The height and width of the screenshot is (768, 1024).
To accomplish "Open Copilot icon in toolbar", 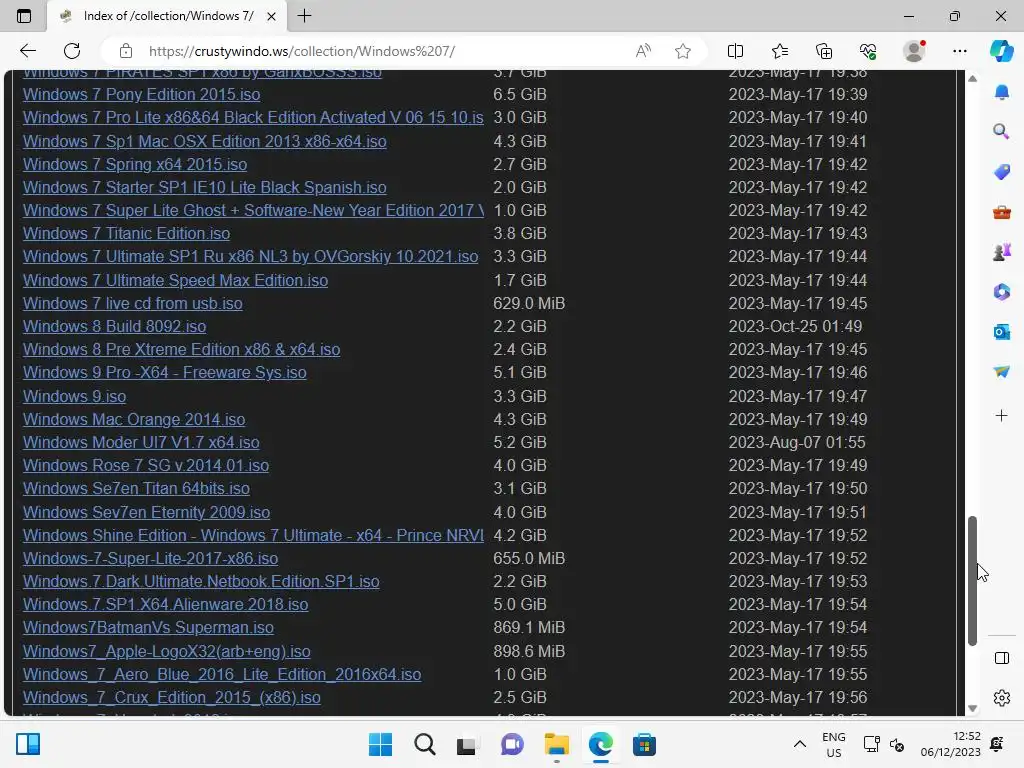I will (x=1002, y=51).
